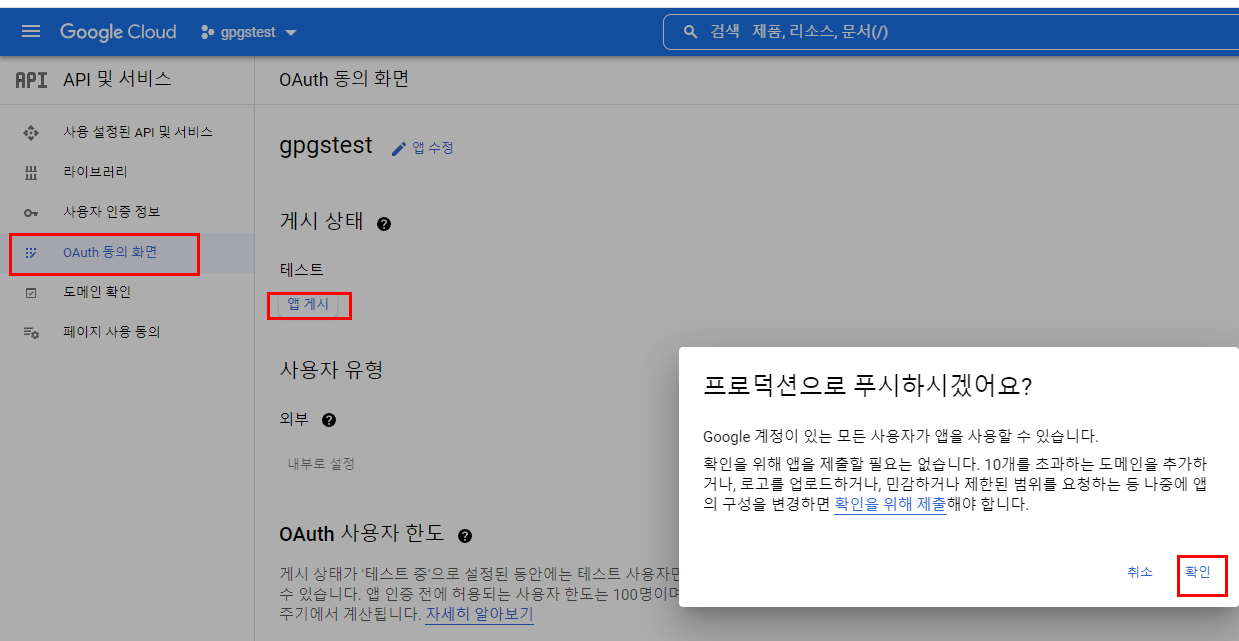The width and height of the screenshot is (1239, 641).
Task: Click the 사용자 유형 section heading
Action: 331,370
